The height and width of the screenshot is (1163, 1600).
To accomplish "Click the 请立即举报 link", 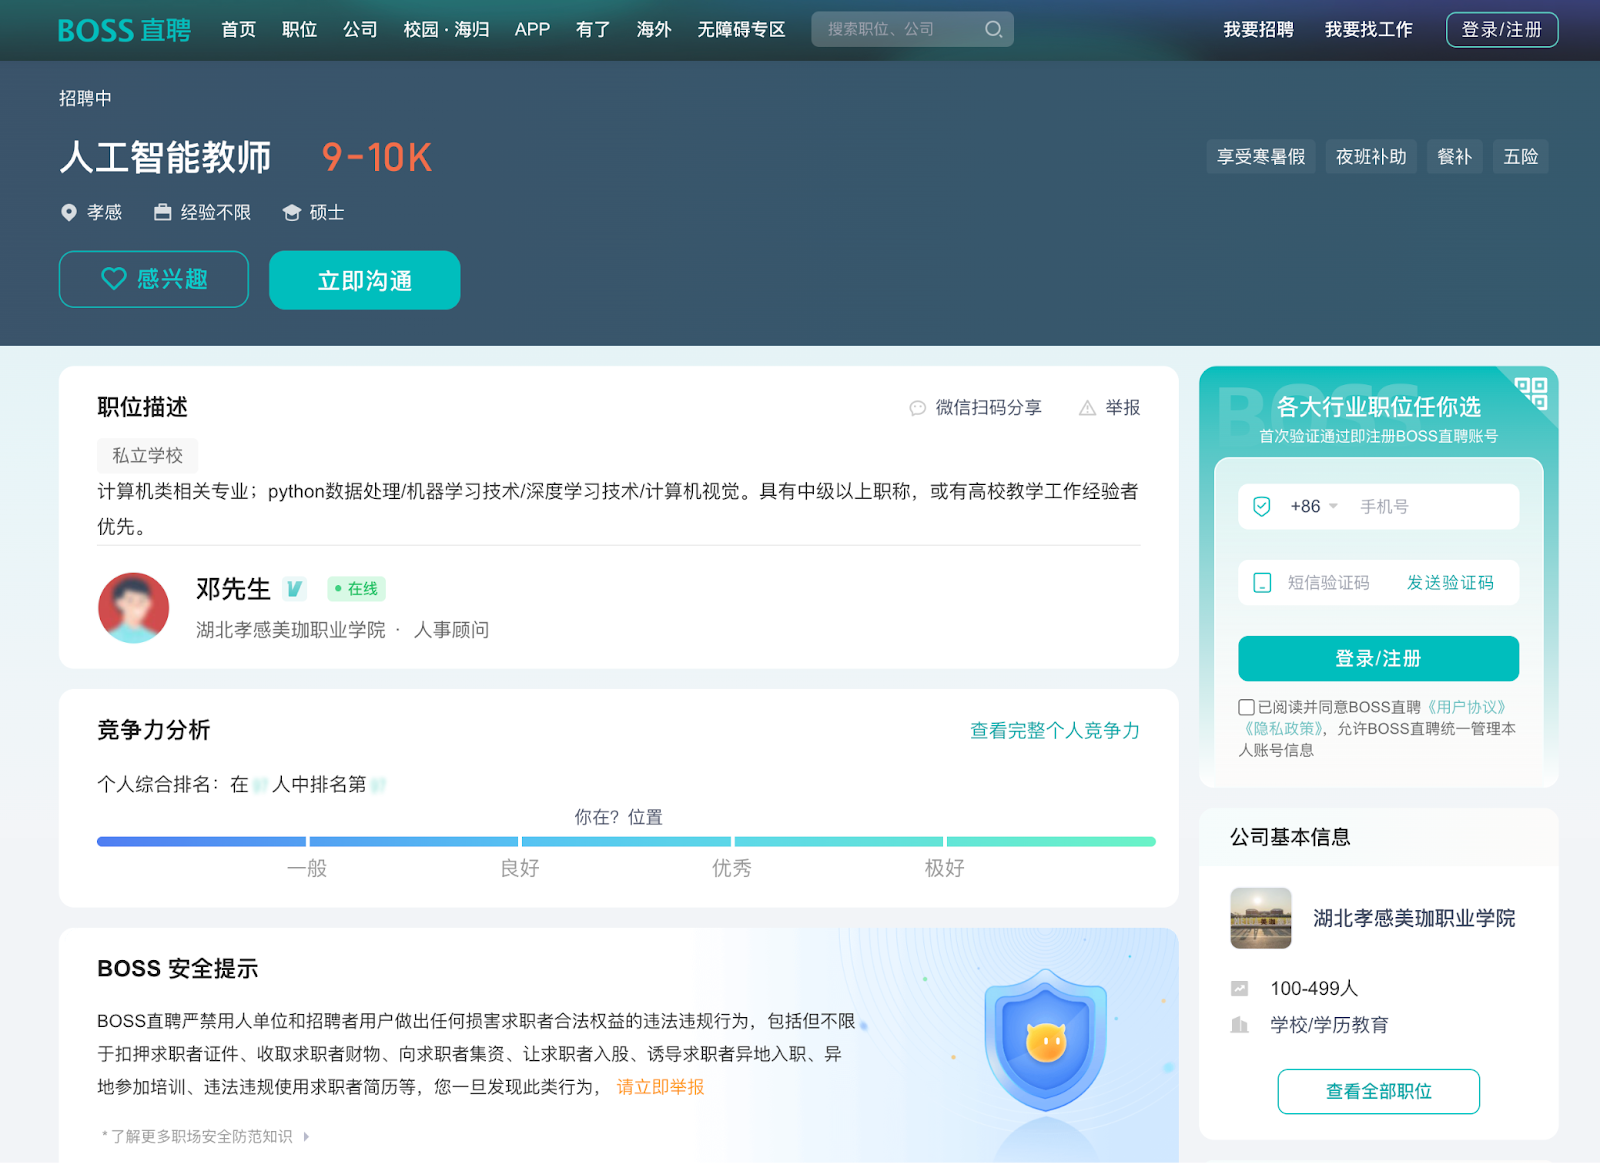I will 660,1086.
